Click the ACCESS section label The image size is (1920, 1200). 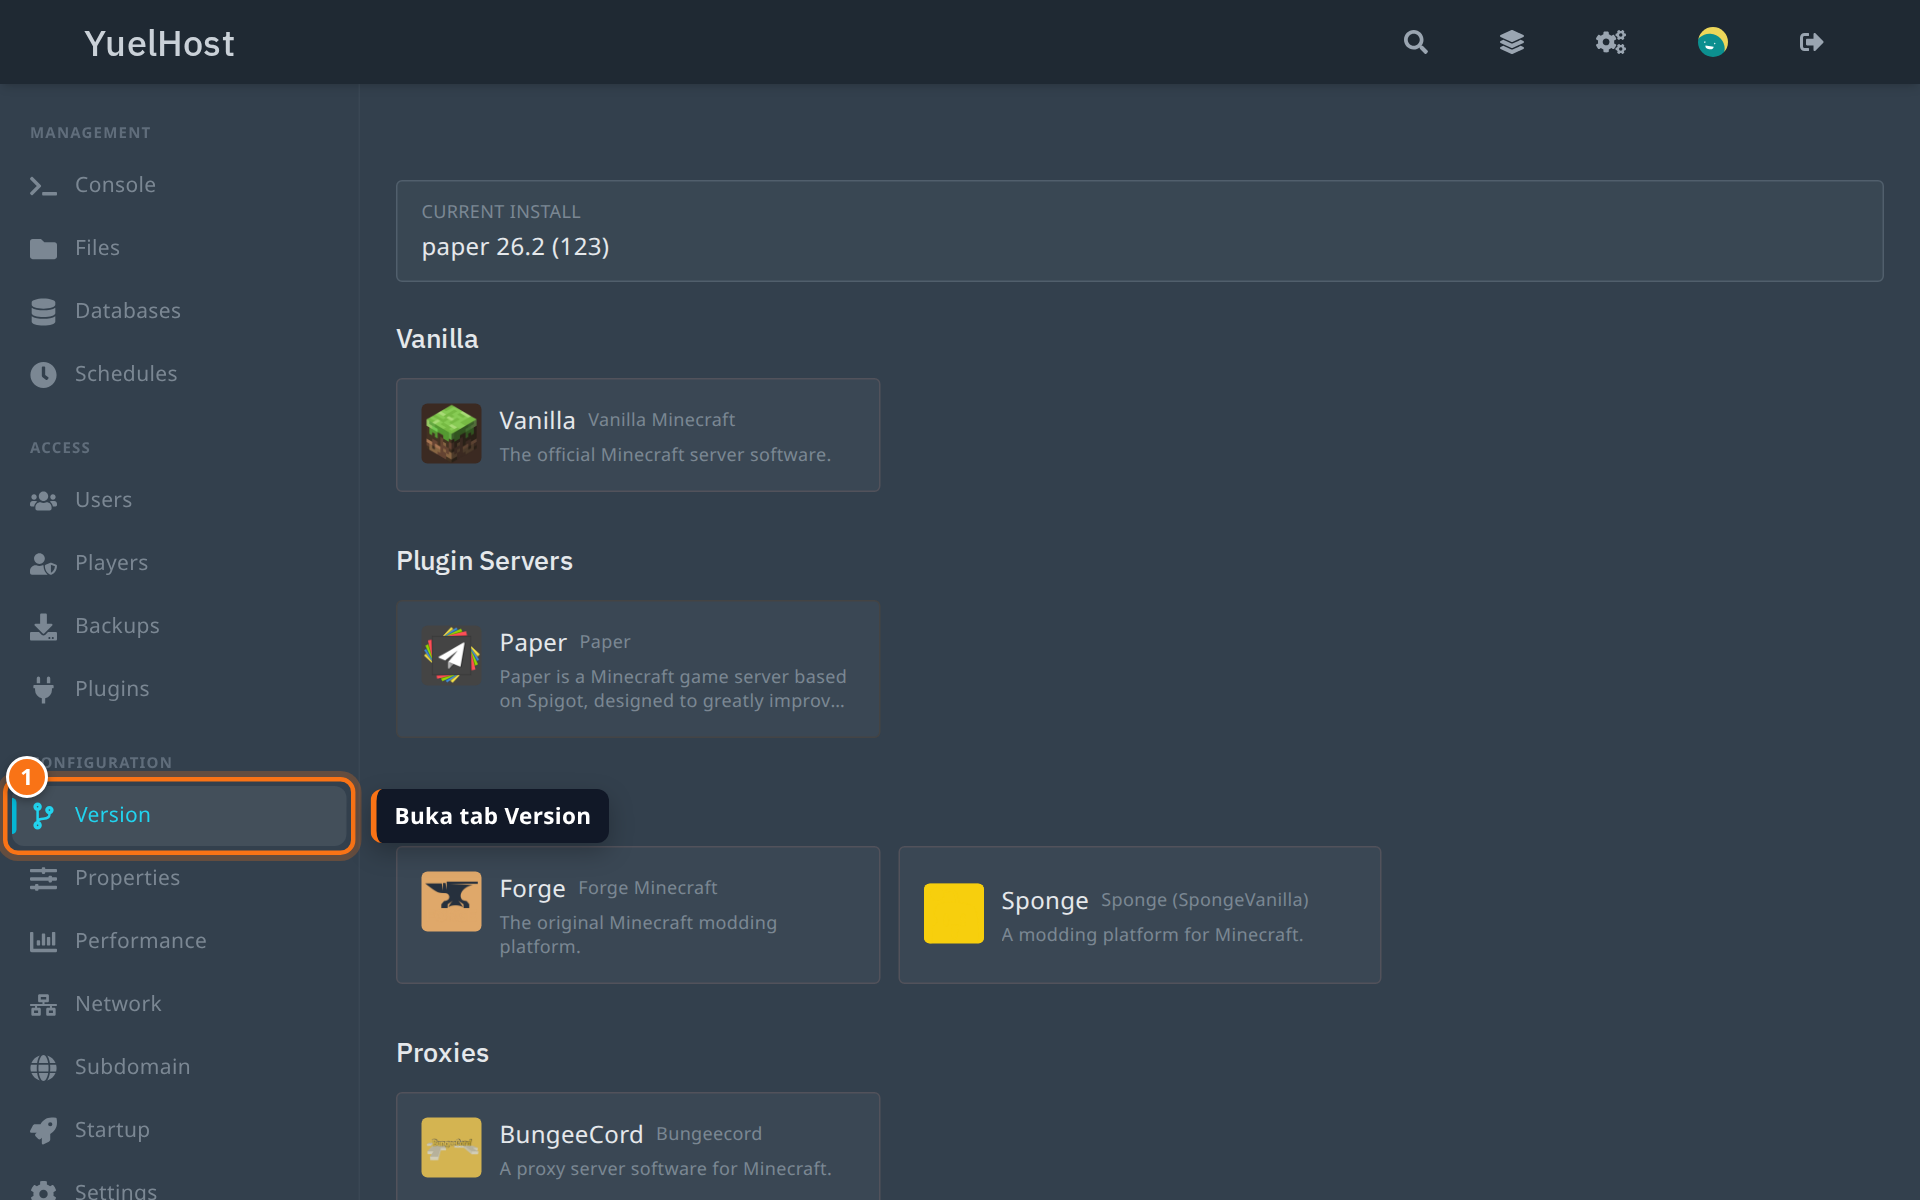pyautogui.click(x=60, y=448)
